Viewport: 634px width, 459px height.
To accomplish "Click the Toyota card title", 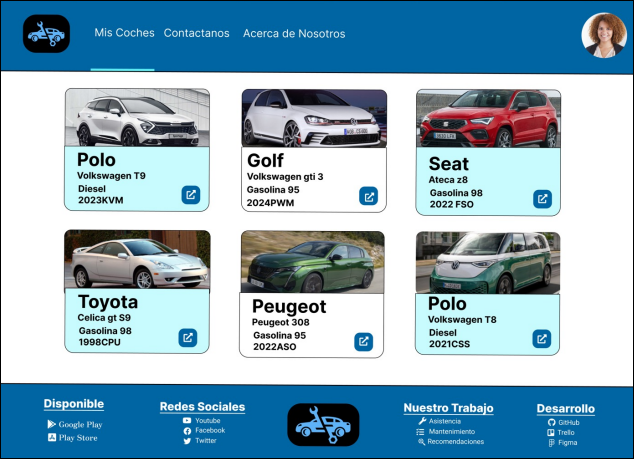I will point(108,302).
